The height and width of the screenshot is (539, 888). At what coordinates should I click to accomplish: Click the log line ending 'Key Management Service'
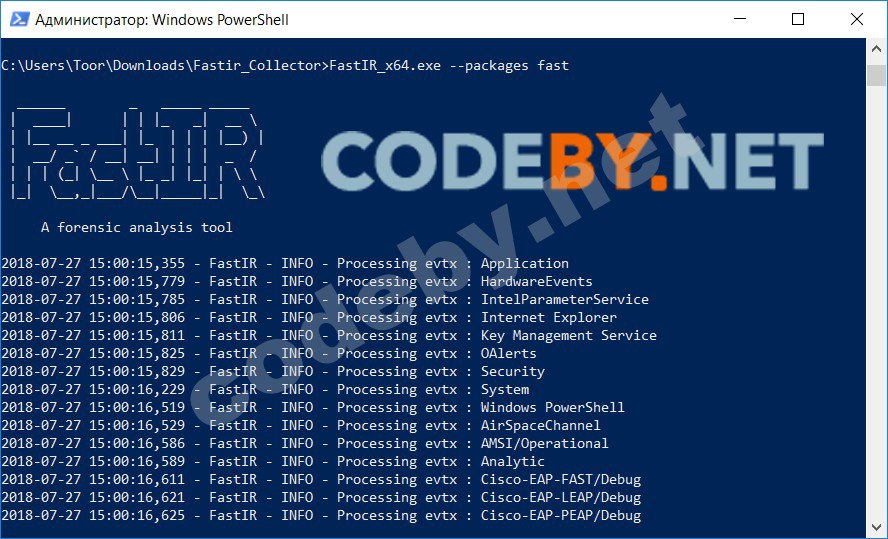point(329,336)
